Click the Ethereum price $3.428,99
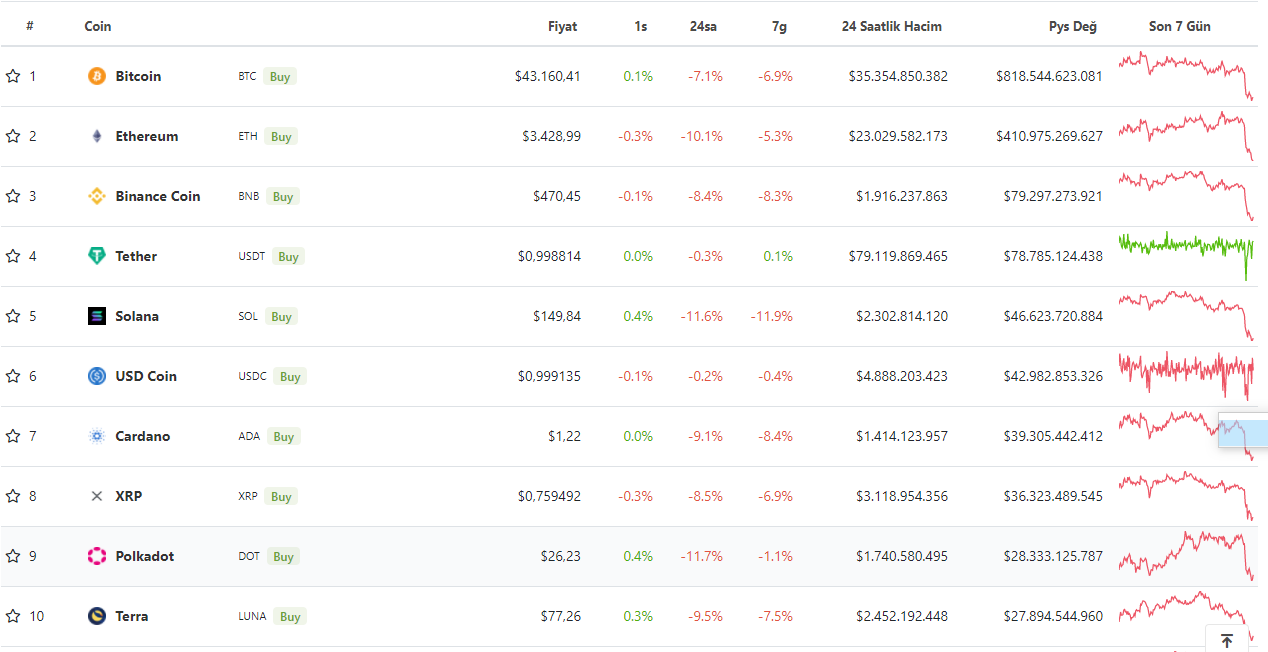This screenshot has height=652, width=1268. point(552,136)
